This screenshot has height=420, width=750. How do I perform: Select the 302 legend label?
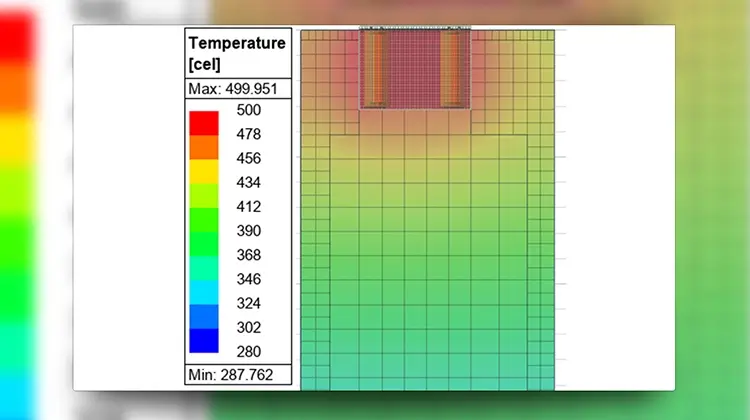(248, 327)
